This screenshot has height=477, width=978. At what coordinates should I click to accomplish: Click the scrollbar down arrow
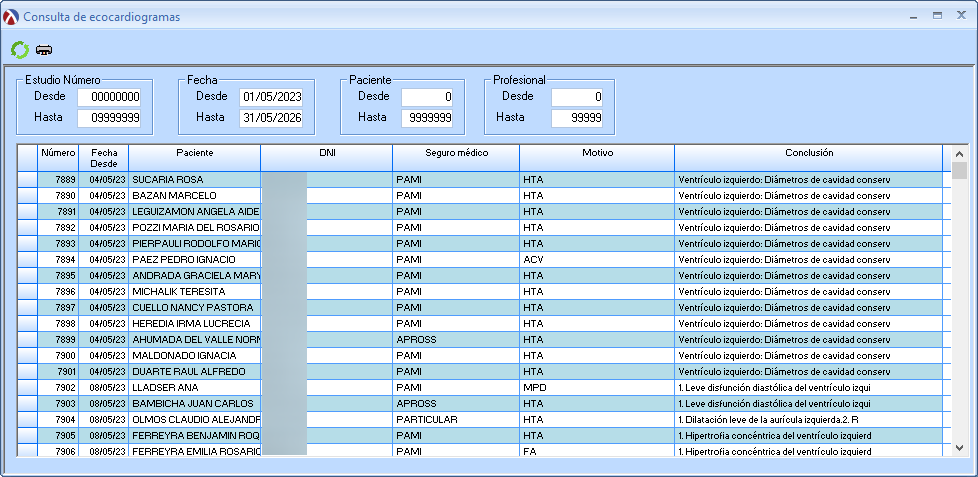pyautogui.click(x=959, y=447)
